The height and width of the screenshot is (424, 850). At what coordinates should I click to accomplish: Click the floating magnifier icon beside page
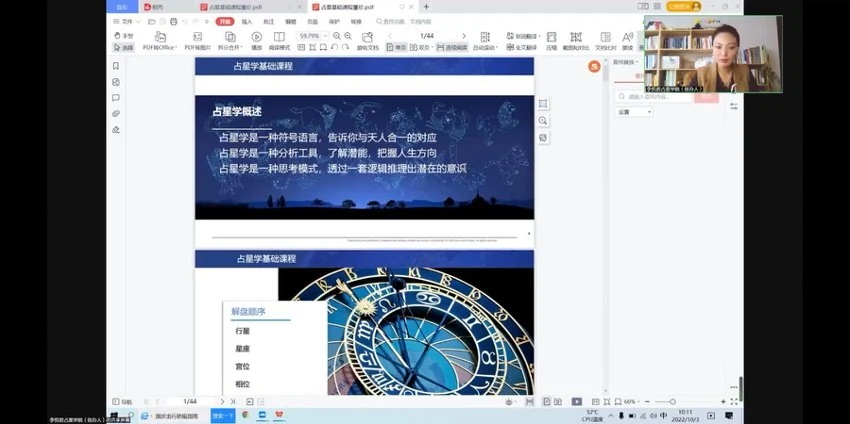pos(543,120)
